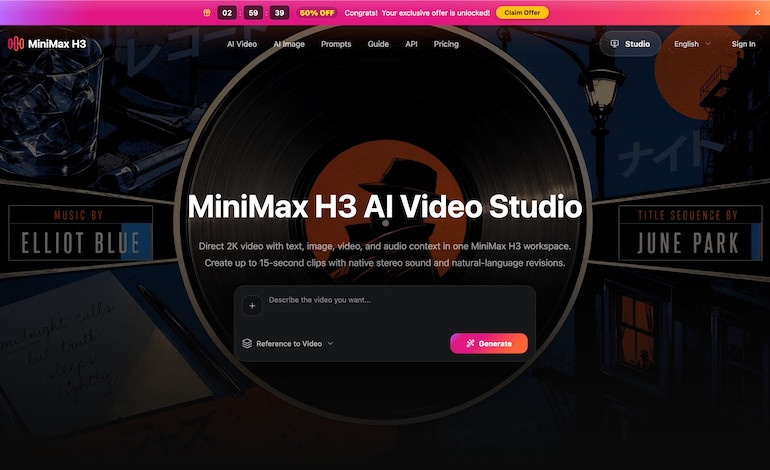Click the countdown seconds box showing 39
This screenshot has height=470, width=770.
coord(279,13)
